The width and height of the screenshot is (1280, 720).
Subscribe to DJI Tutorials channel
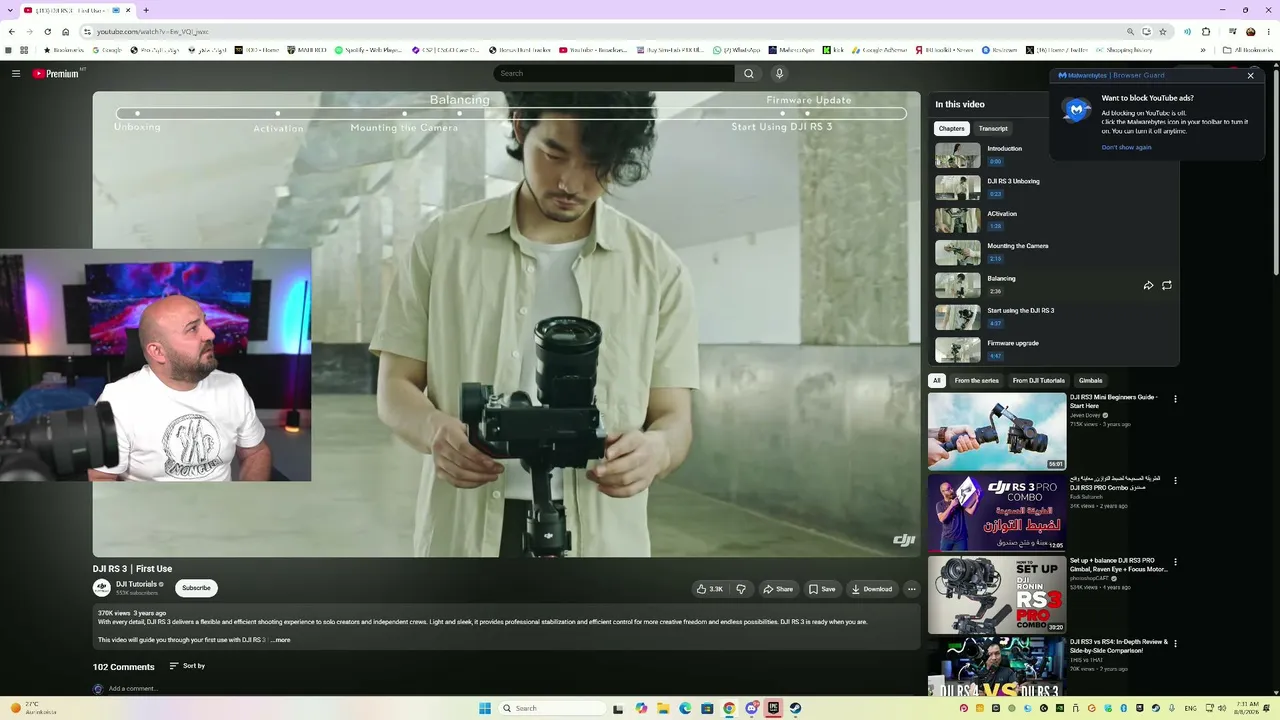coord(196,588)
